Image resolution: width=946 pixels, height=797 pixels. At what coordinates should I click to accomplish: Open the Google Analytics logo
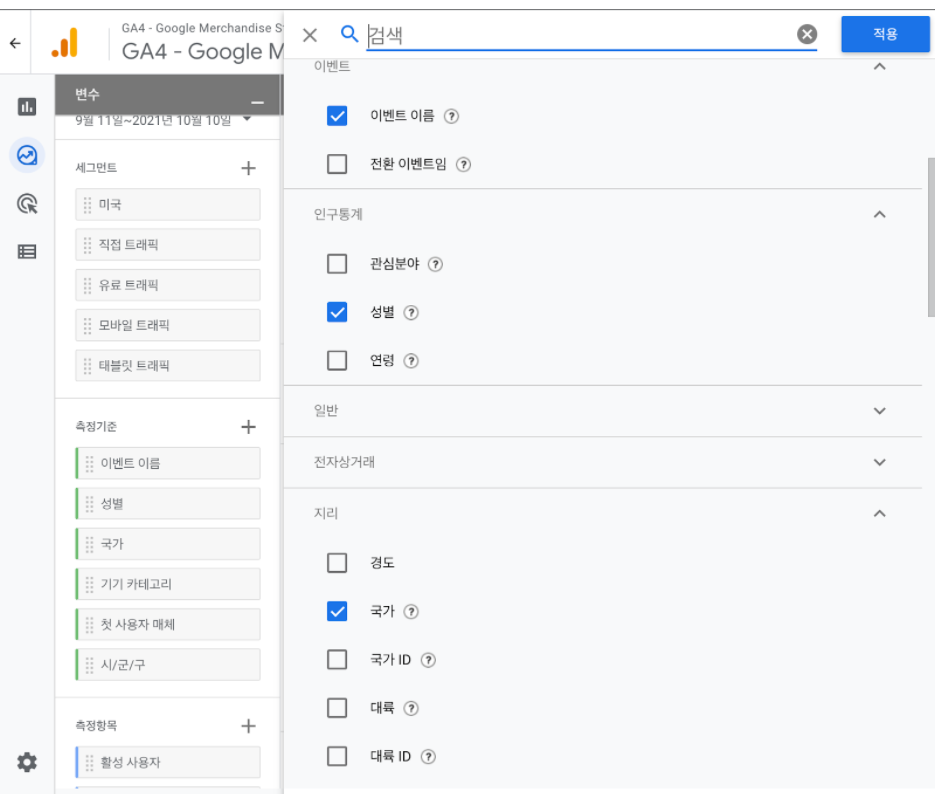click(x=65, y=43)
